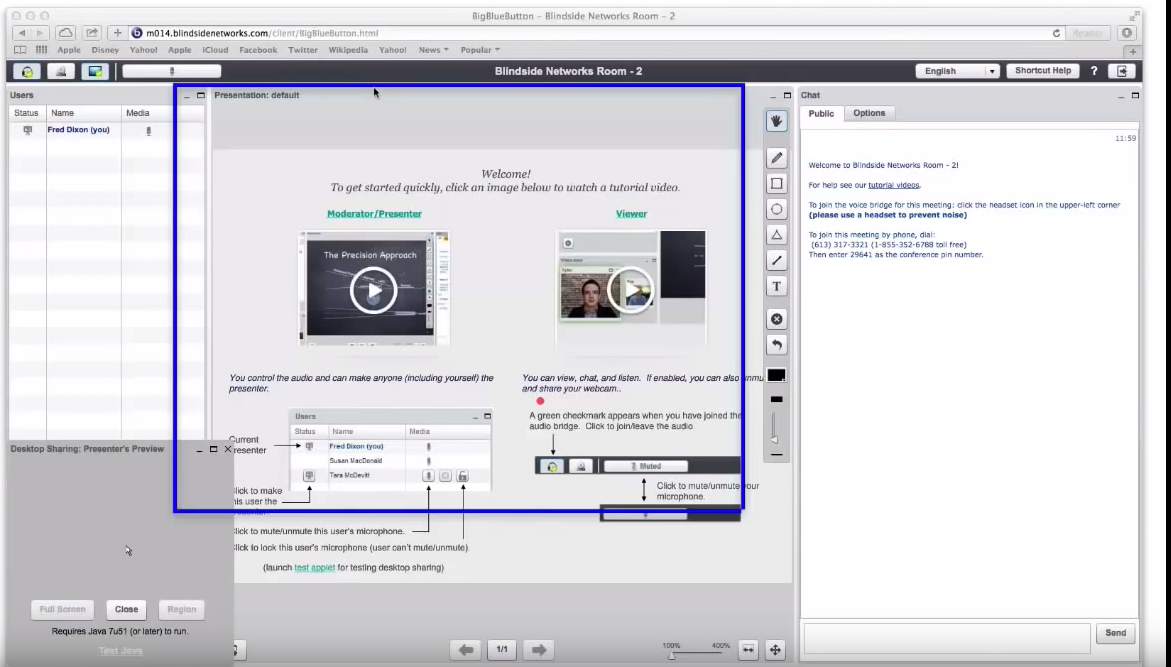Open the English language dropdown
The image size is (1171, 667).
point(957,71)
